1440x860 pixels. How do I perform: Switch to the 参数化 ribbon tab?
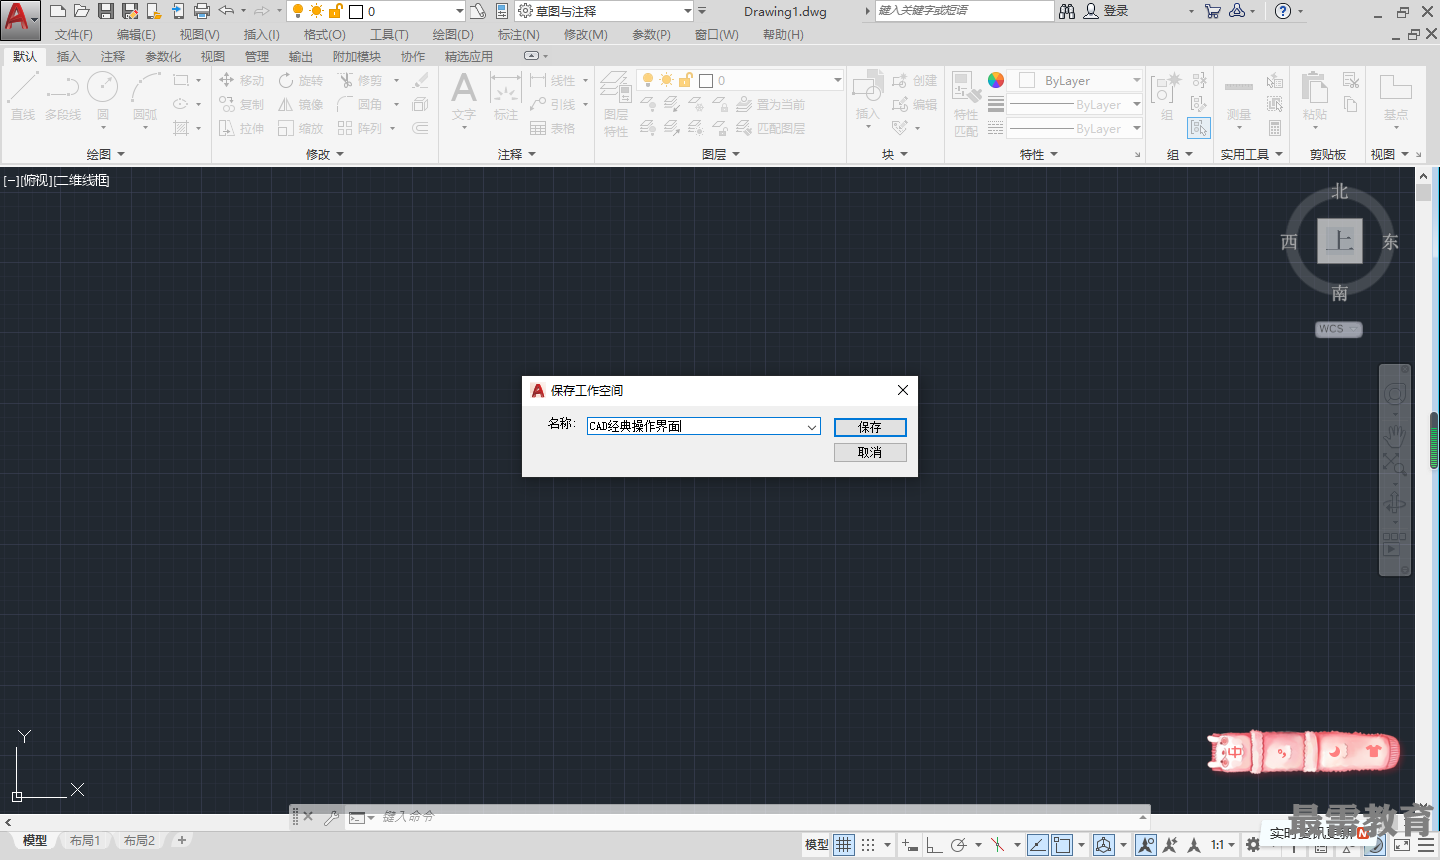[163, 57]
